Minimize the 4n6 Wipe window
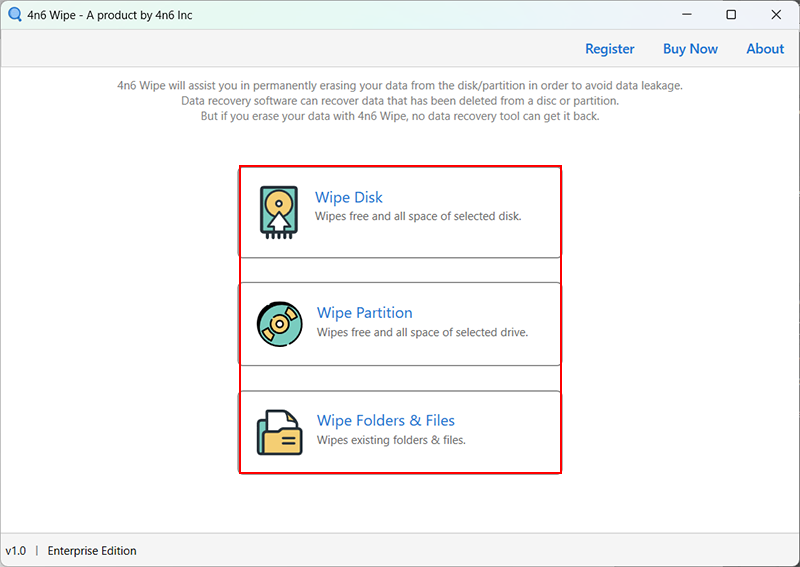The width and height of the screenshot is (800, 567). click(x=687, y=14)
